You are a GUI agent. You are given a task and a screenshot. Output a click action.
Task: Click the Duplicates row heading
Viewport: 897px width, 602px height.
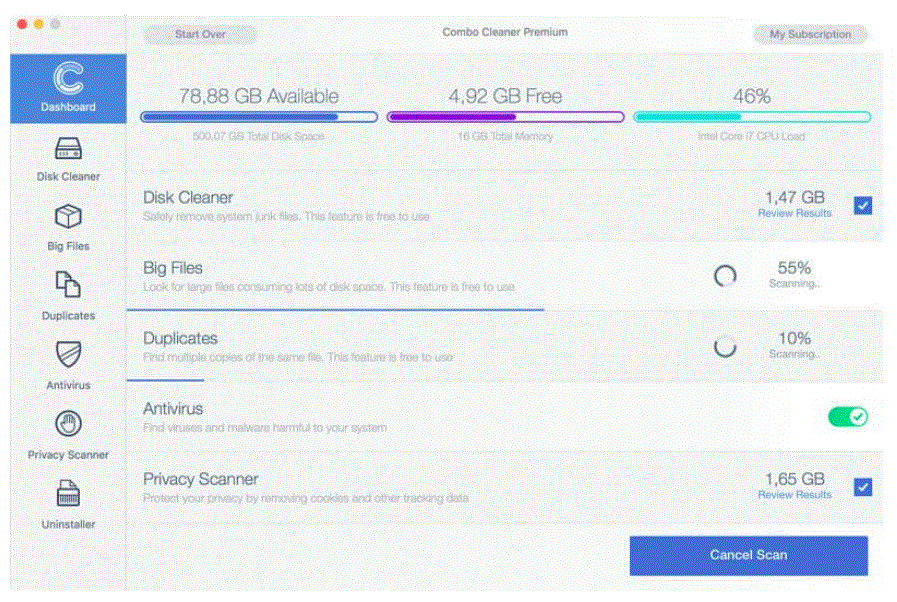coord(180,338)
